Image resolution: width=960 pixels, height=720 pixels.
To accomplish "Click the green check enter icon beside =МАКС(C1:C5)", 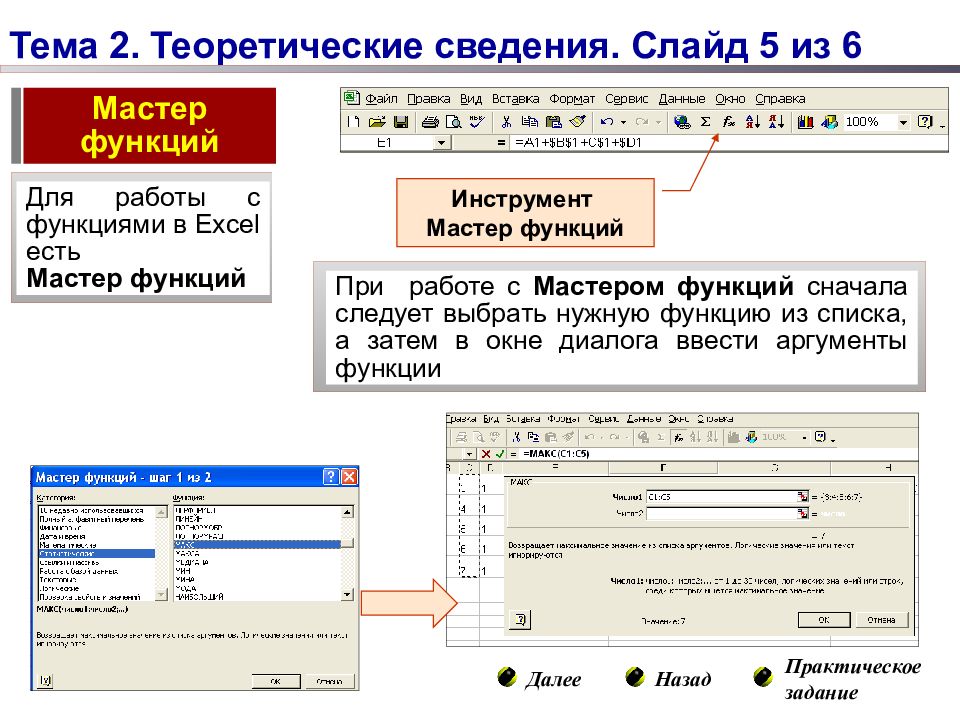I will click(500, 454).
